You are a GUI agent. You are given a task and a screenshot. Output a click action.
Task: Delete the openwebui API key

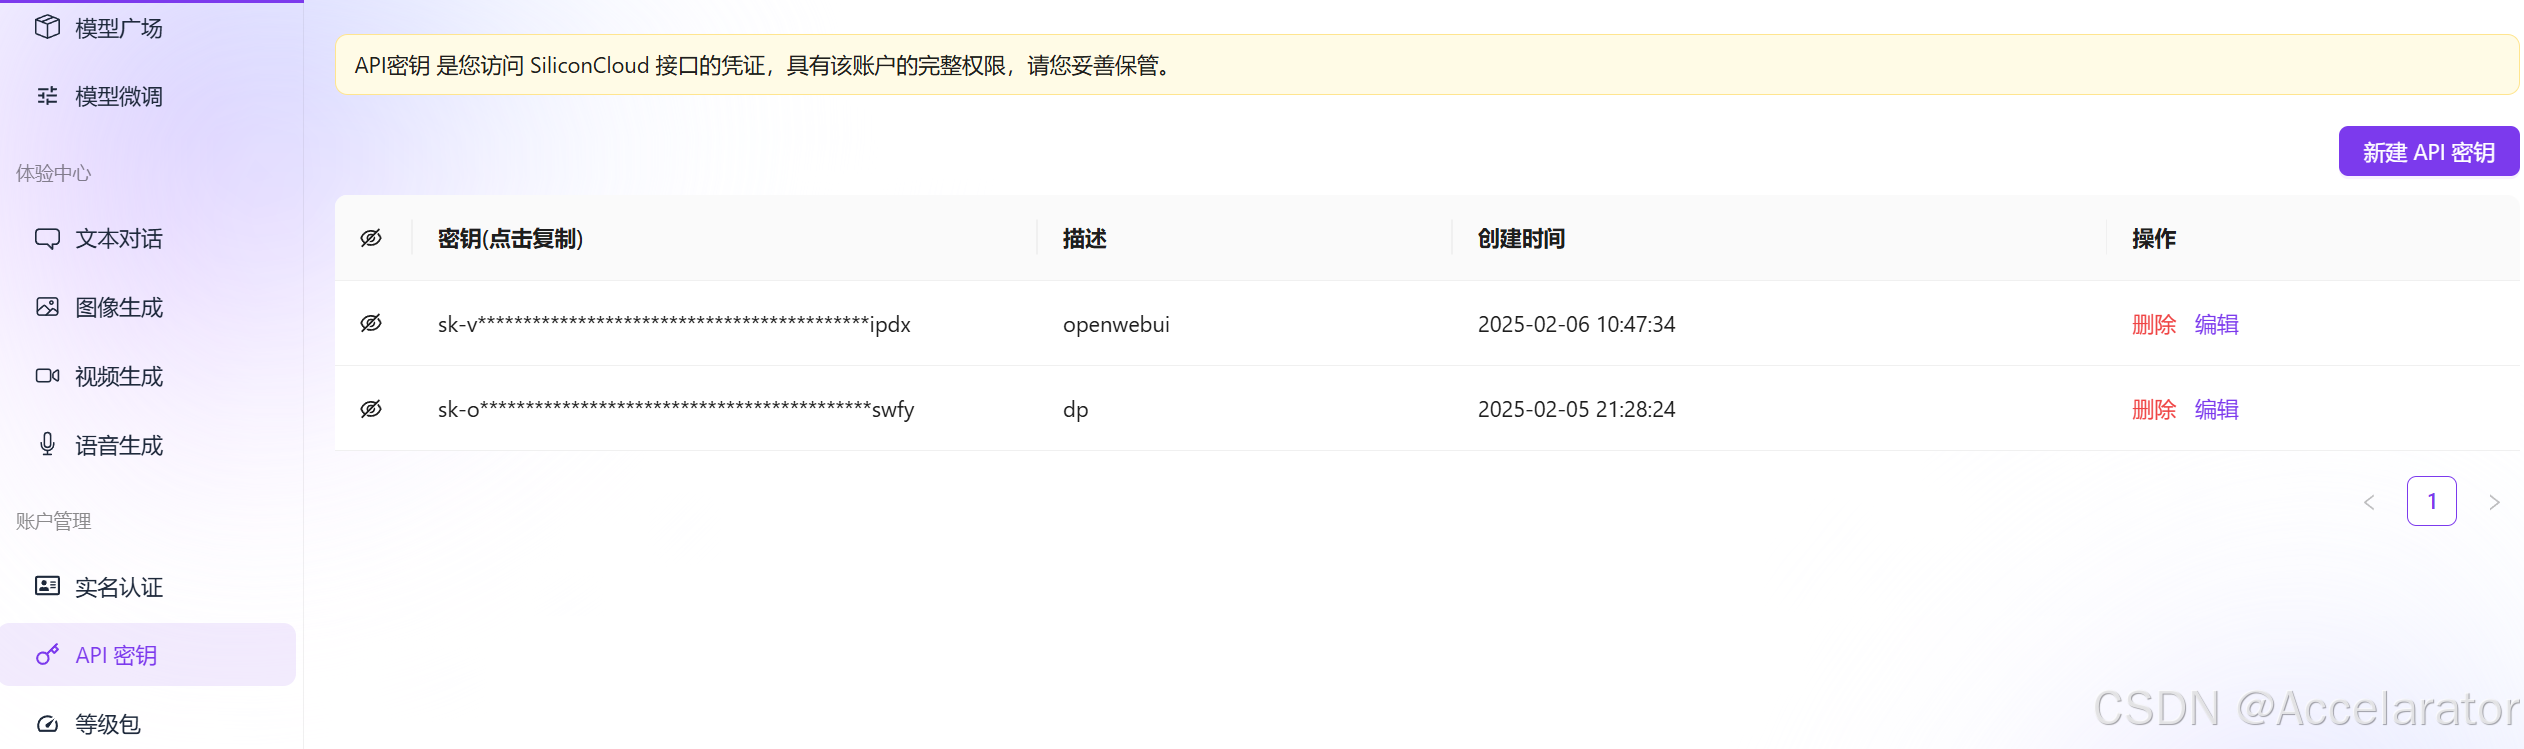(x=2154, y=325)
